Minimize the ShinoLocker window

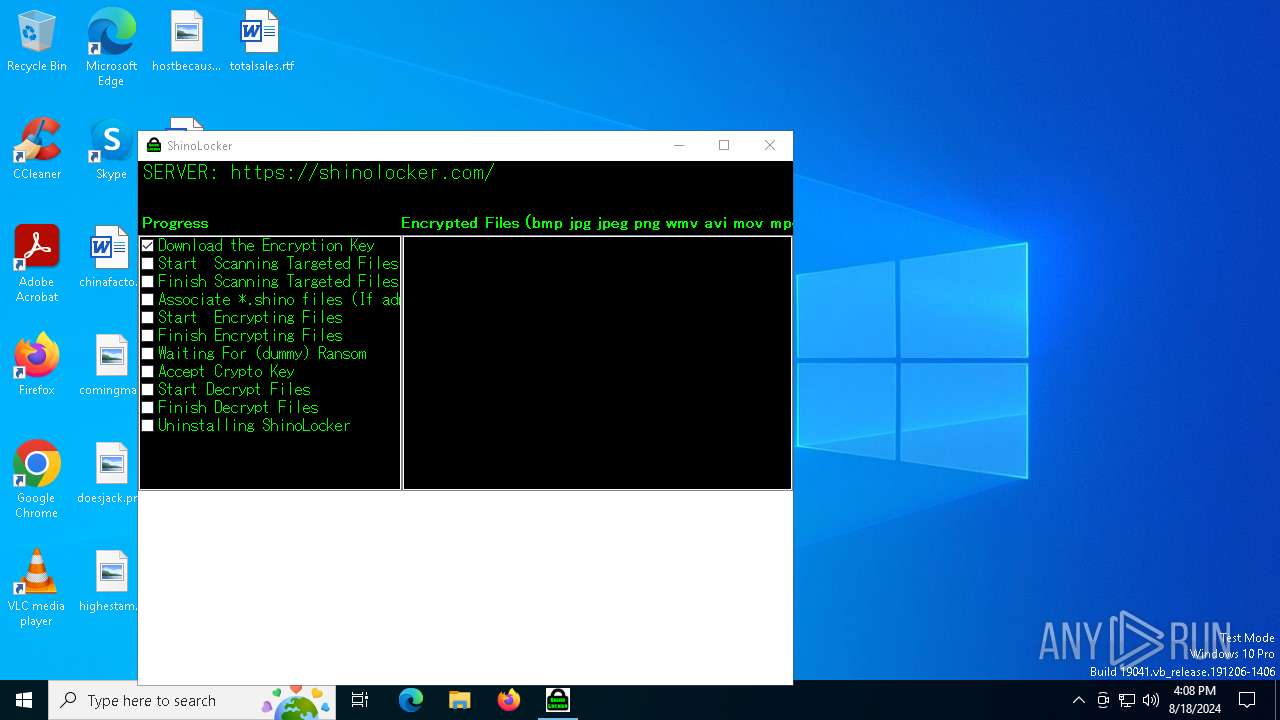tap(679, 145)
